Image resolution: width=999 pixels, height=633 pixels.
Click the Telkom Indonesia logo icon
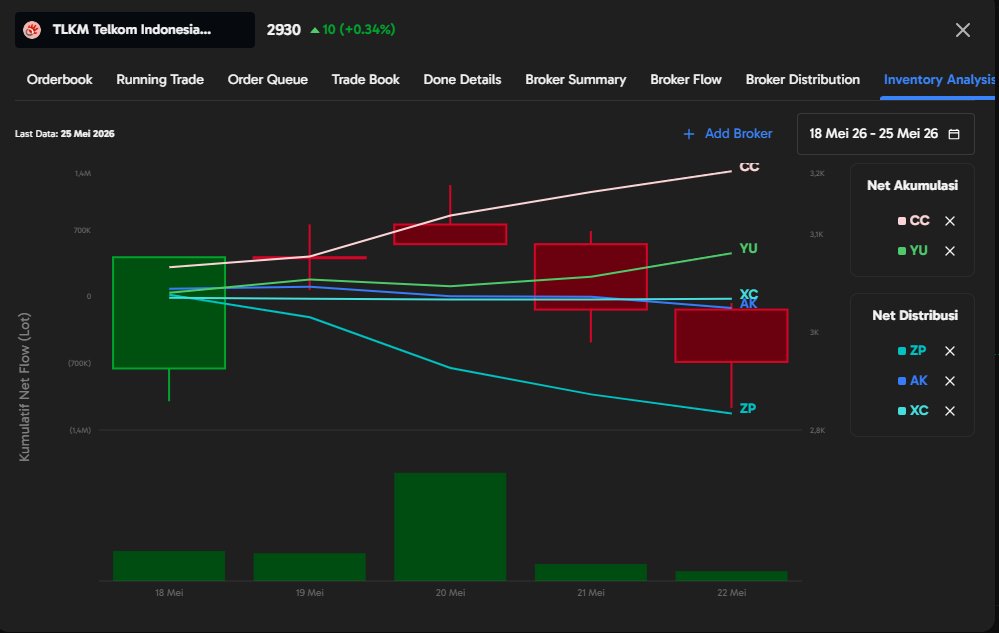coord(32,30)
